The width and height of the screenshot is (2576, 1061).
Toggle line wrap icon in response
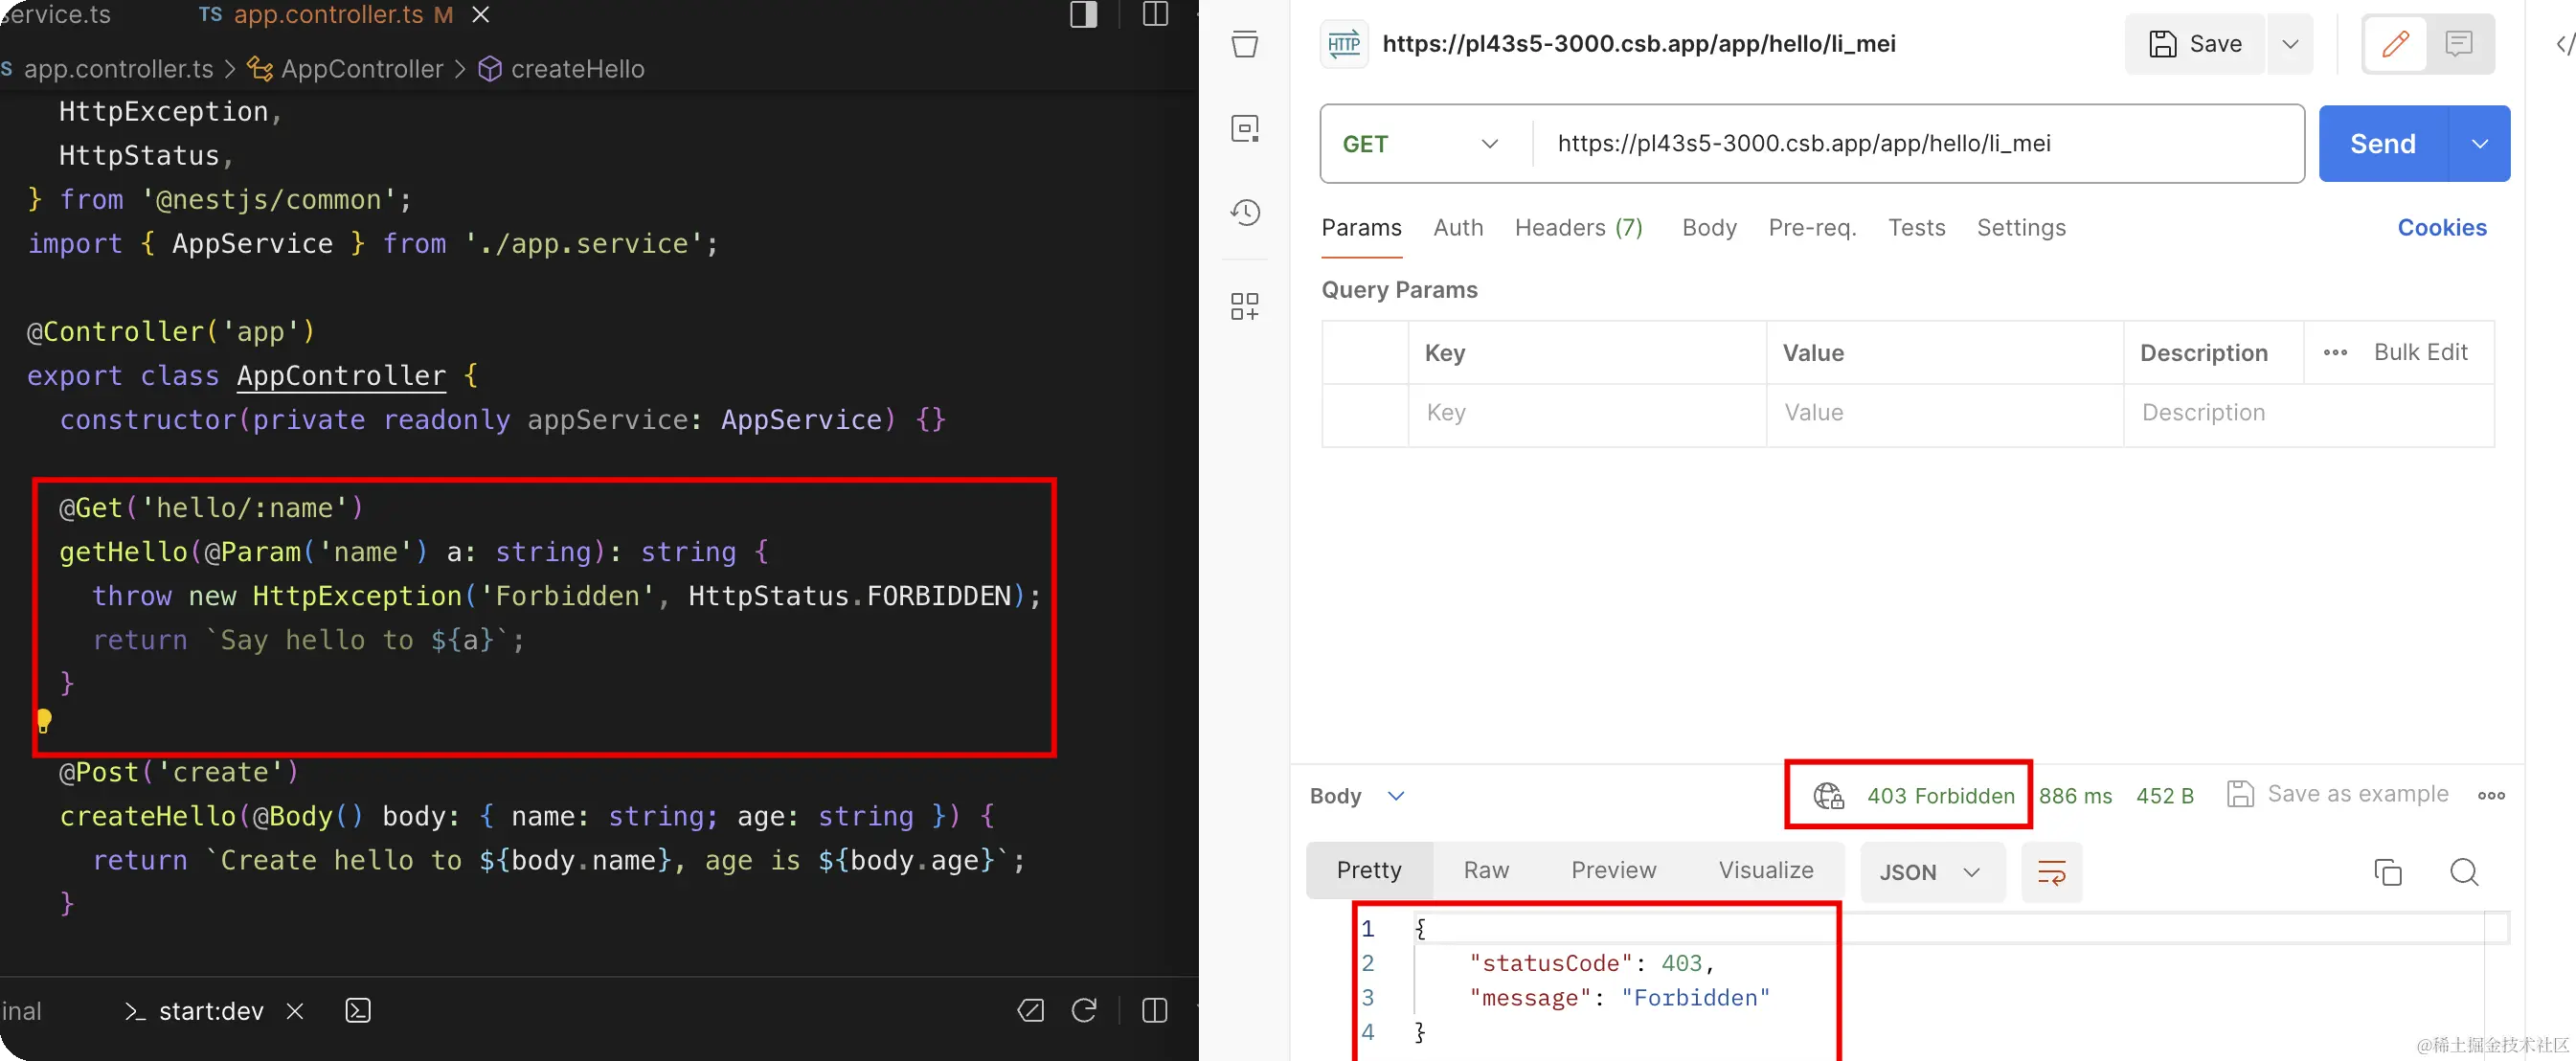[2051, 872]
